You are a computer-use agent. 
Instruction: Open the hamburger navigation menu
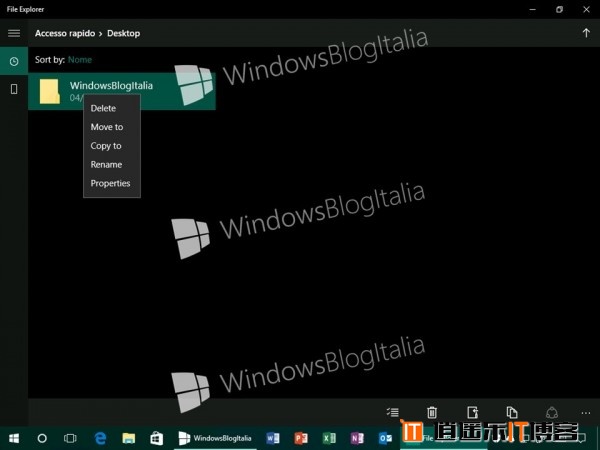coord(14,33)
